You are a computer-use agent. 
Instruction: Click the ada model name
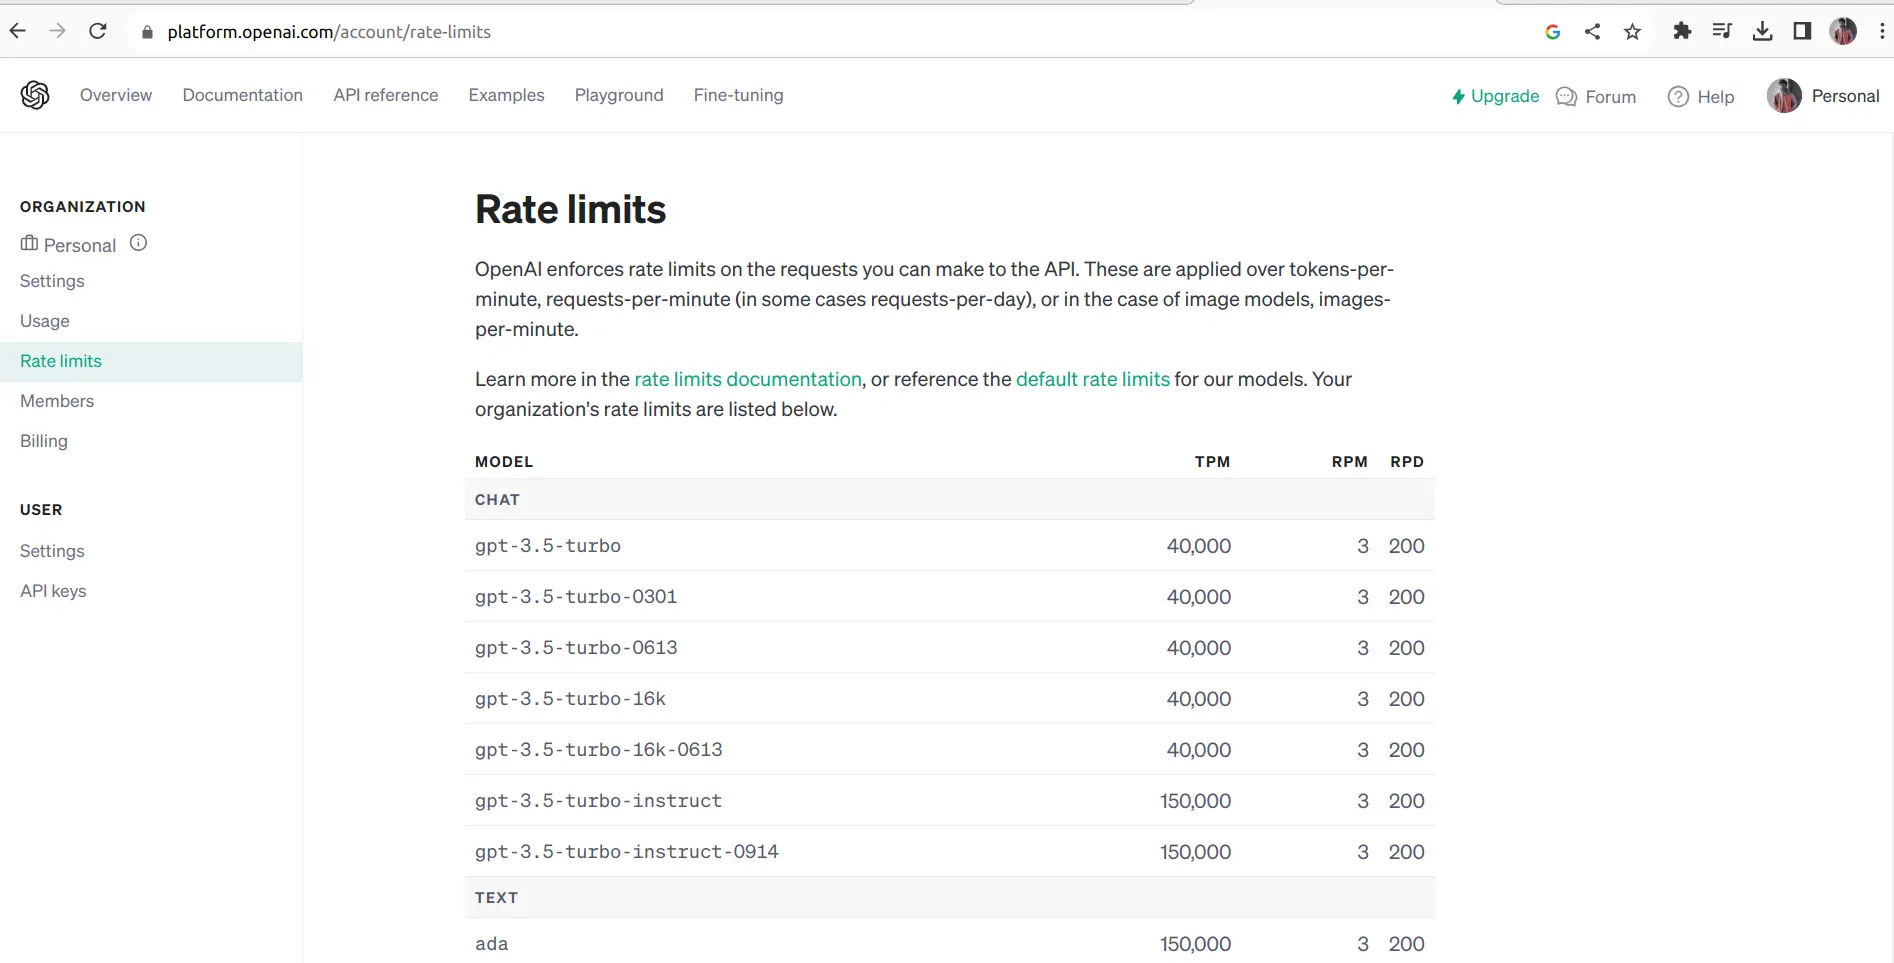click(491, 944)
